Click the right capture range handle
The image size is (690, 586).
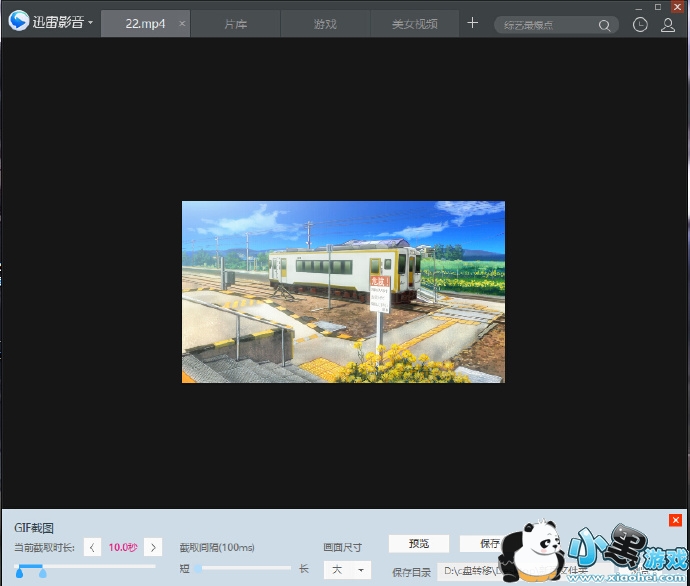(x=43, y=572)
